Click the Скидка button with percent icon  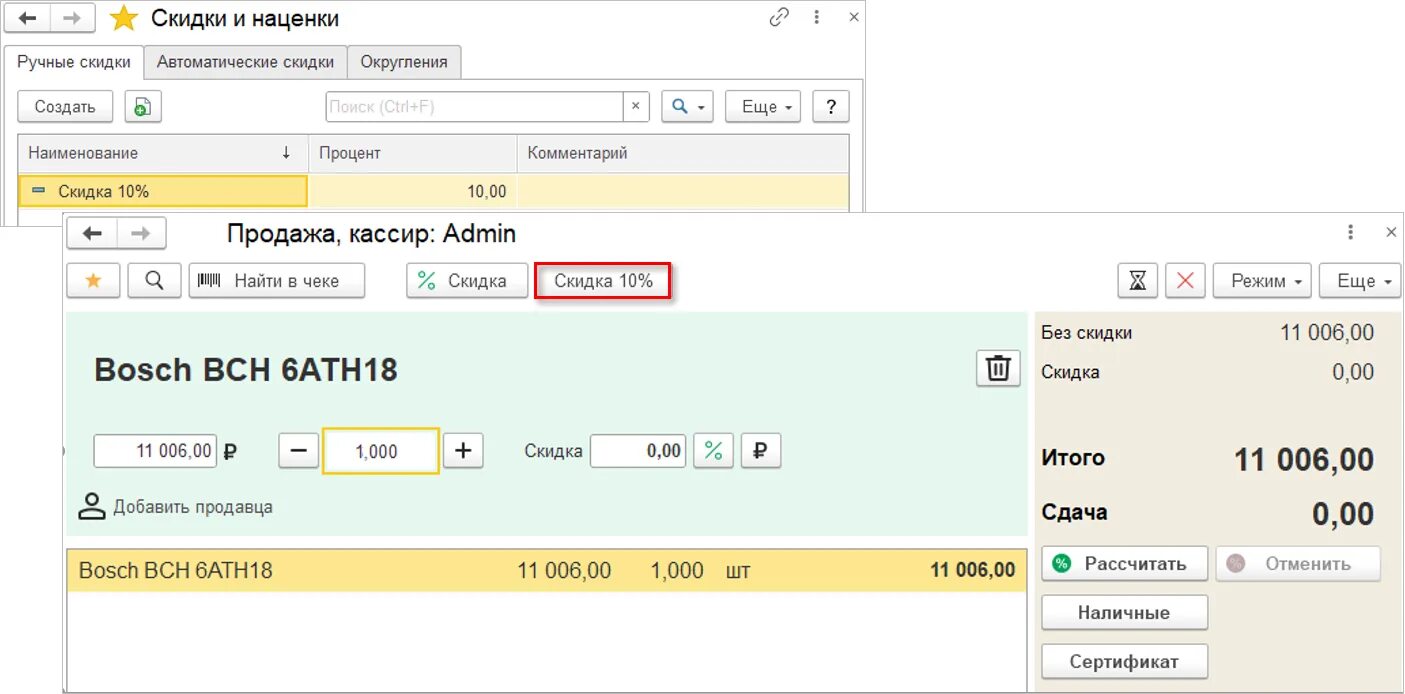[x=467, y=281]
